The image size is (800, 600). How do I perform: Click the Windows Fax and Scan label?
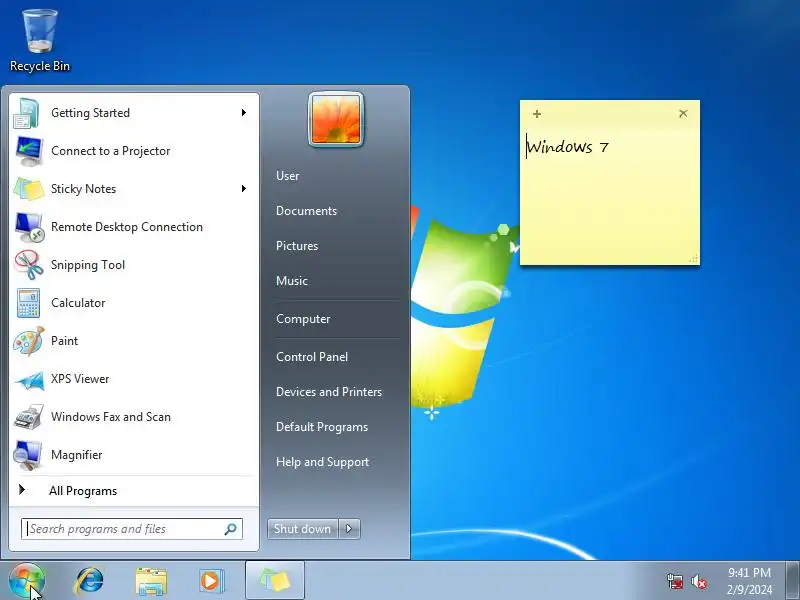[x=111, y=417]
